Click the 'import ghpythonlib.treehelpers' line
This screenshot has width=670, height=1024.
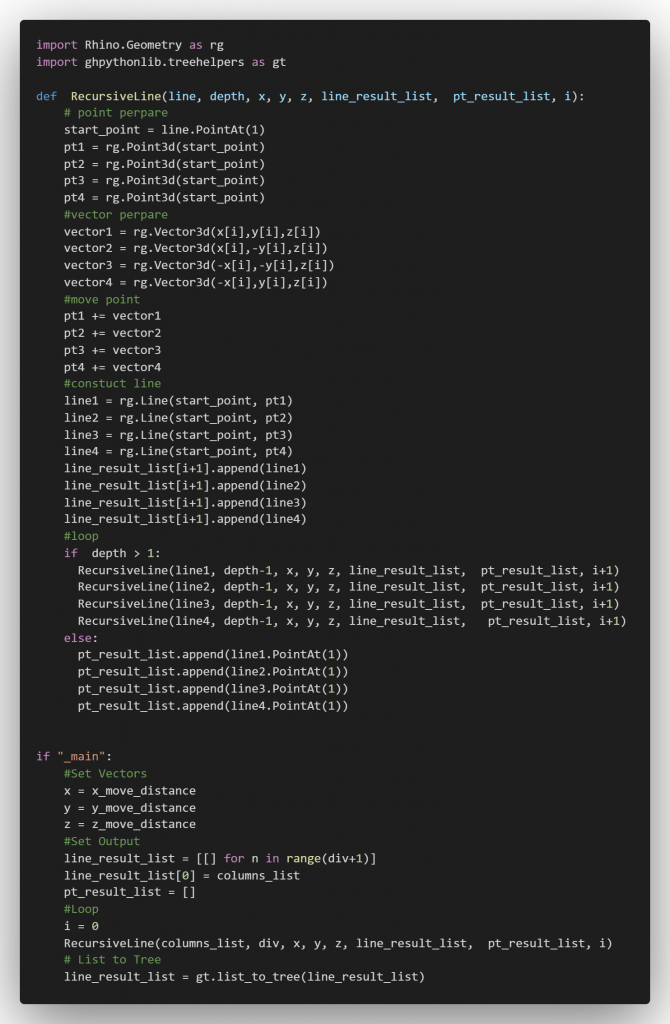tap(161, 62)
